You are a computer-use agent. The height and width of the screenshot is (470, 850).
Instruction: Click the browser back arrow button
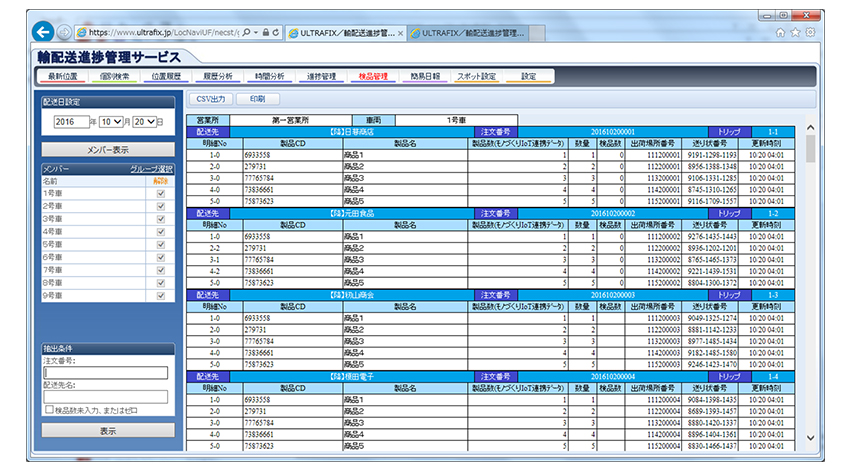pos(43,31)
